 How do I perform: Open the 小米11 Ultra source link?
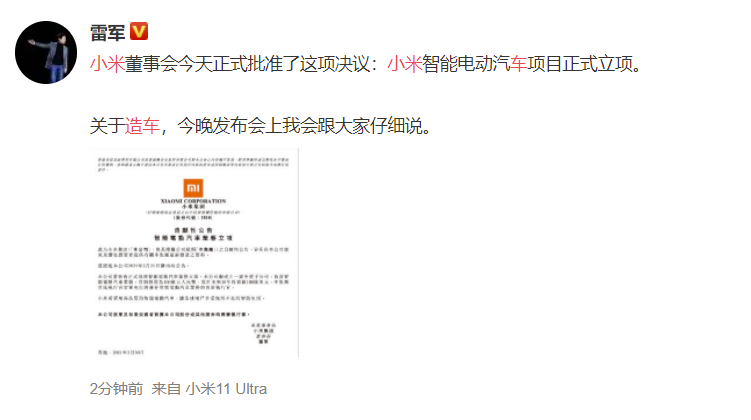[226, 388]
